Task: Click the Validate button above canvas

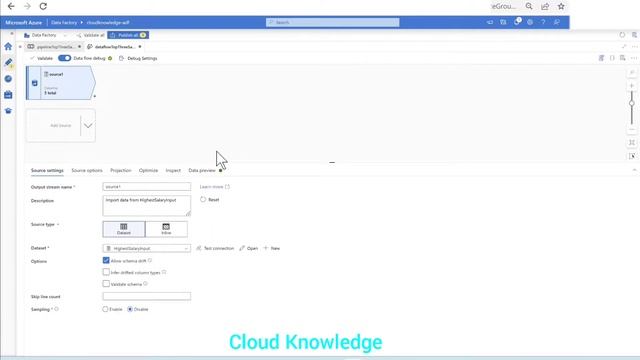Action: click(x=41, y=58)
